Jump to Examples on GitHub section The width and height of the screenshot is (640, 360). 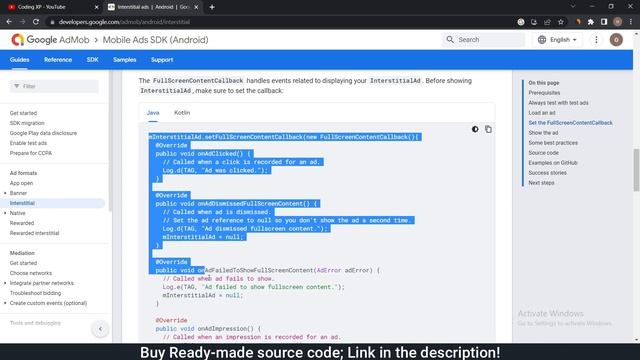[553, 163]
